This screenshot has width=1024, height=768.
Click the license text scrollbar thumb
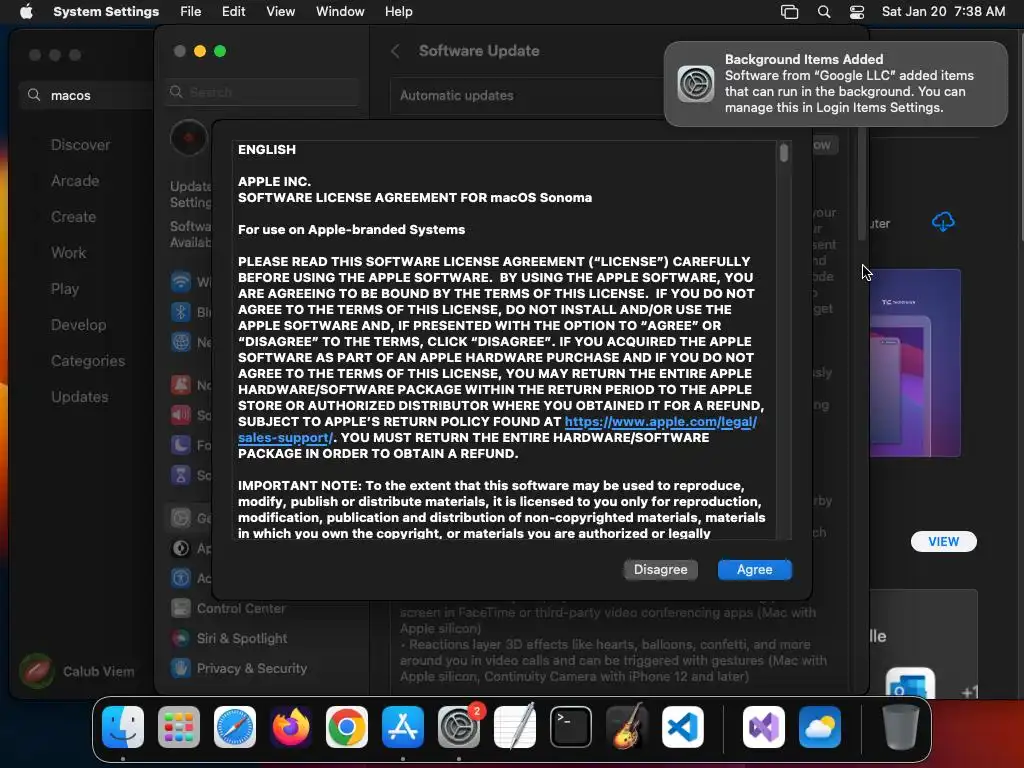click(784, 153)
